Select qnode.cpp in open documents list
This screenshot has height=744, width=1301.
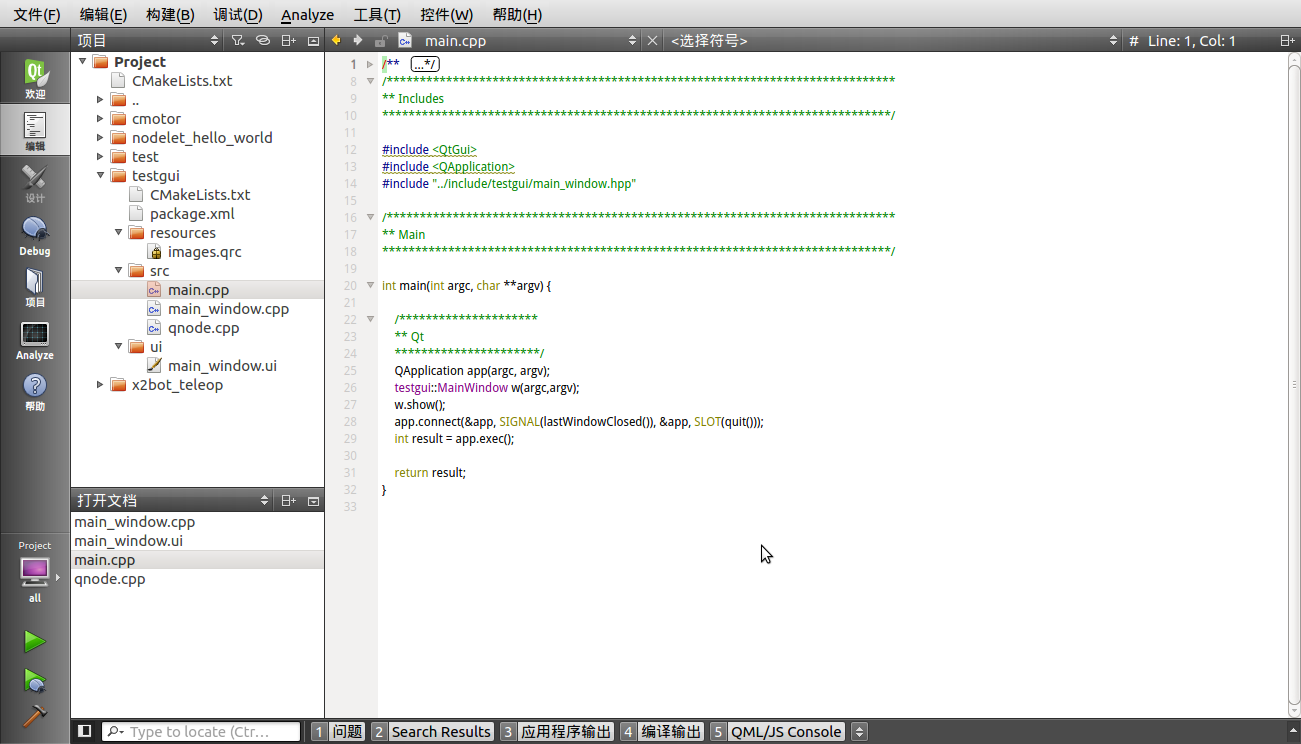click(x=110, y=579)
